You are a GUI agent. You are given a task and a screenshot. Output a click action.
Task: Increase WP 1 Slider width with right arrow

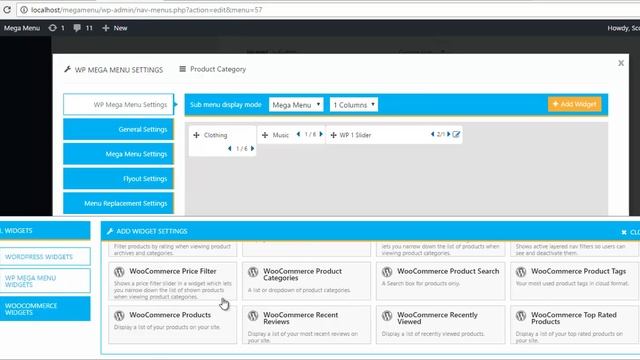click(x=448, y=134)
